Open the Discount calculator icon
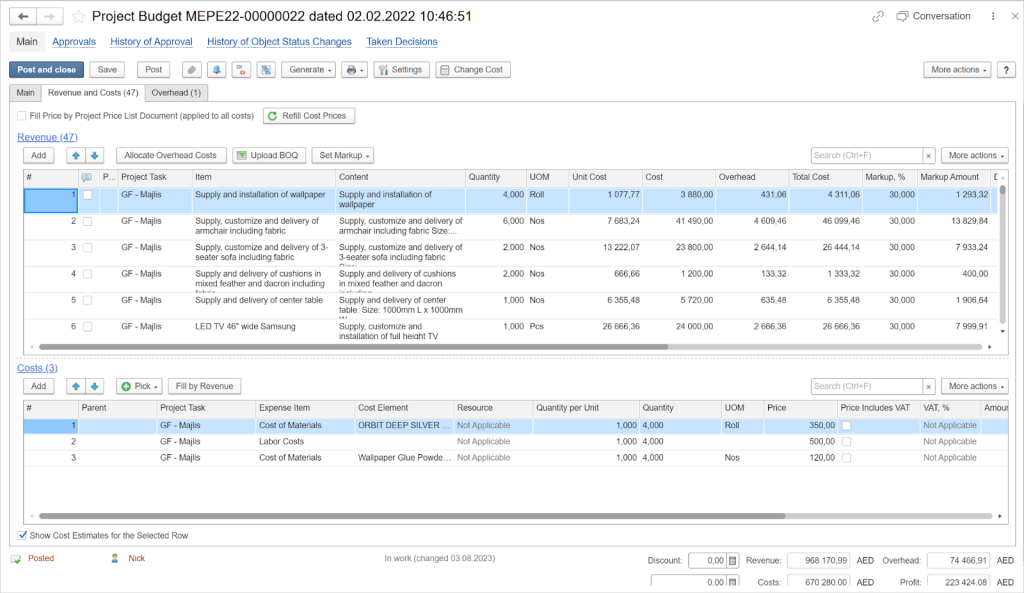 733,560
